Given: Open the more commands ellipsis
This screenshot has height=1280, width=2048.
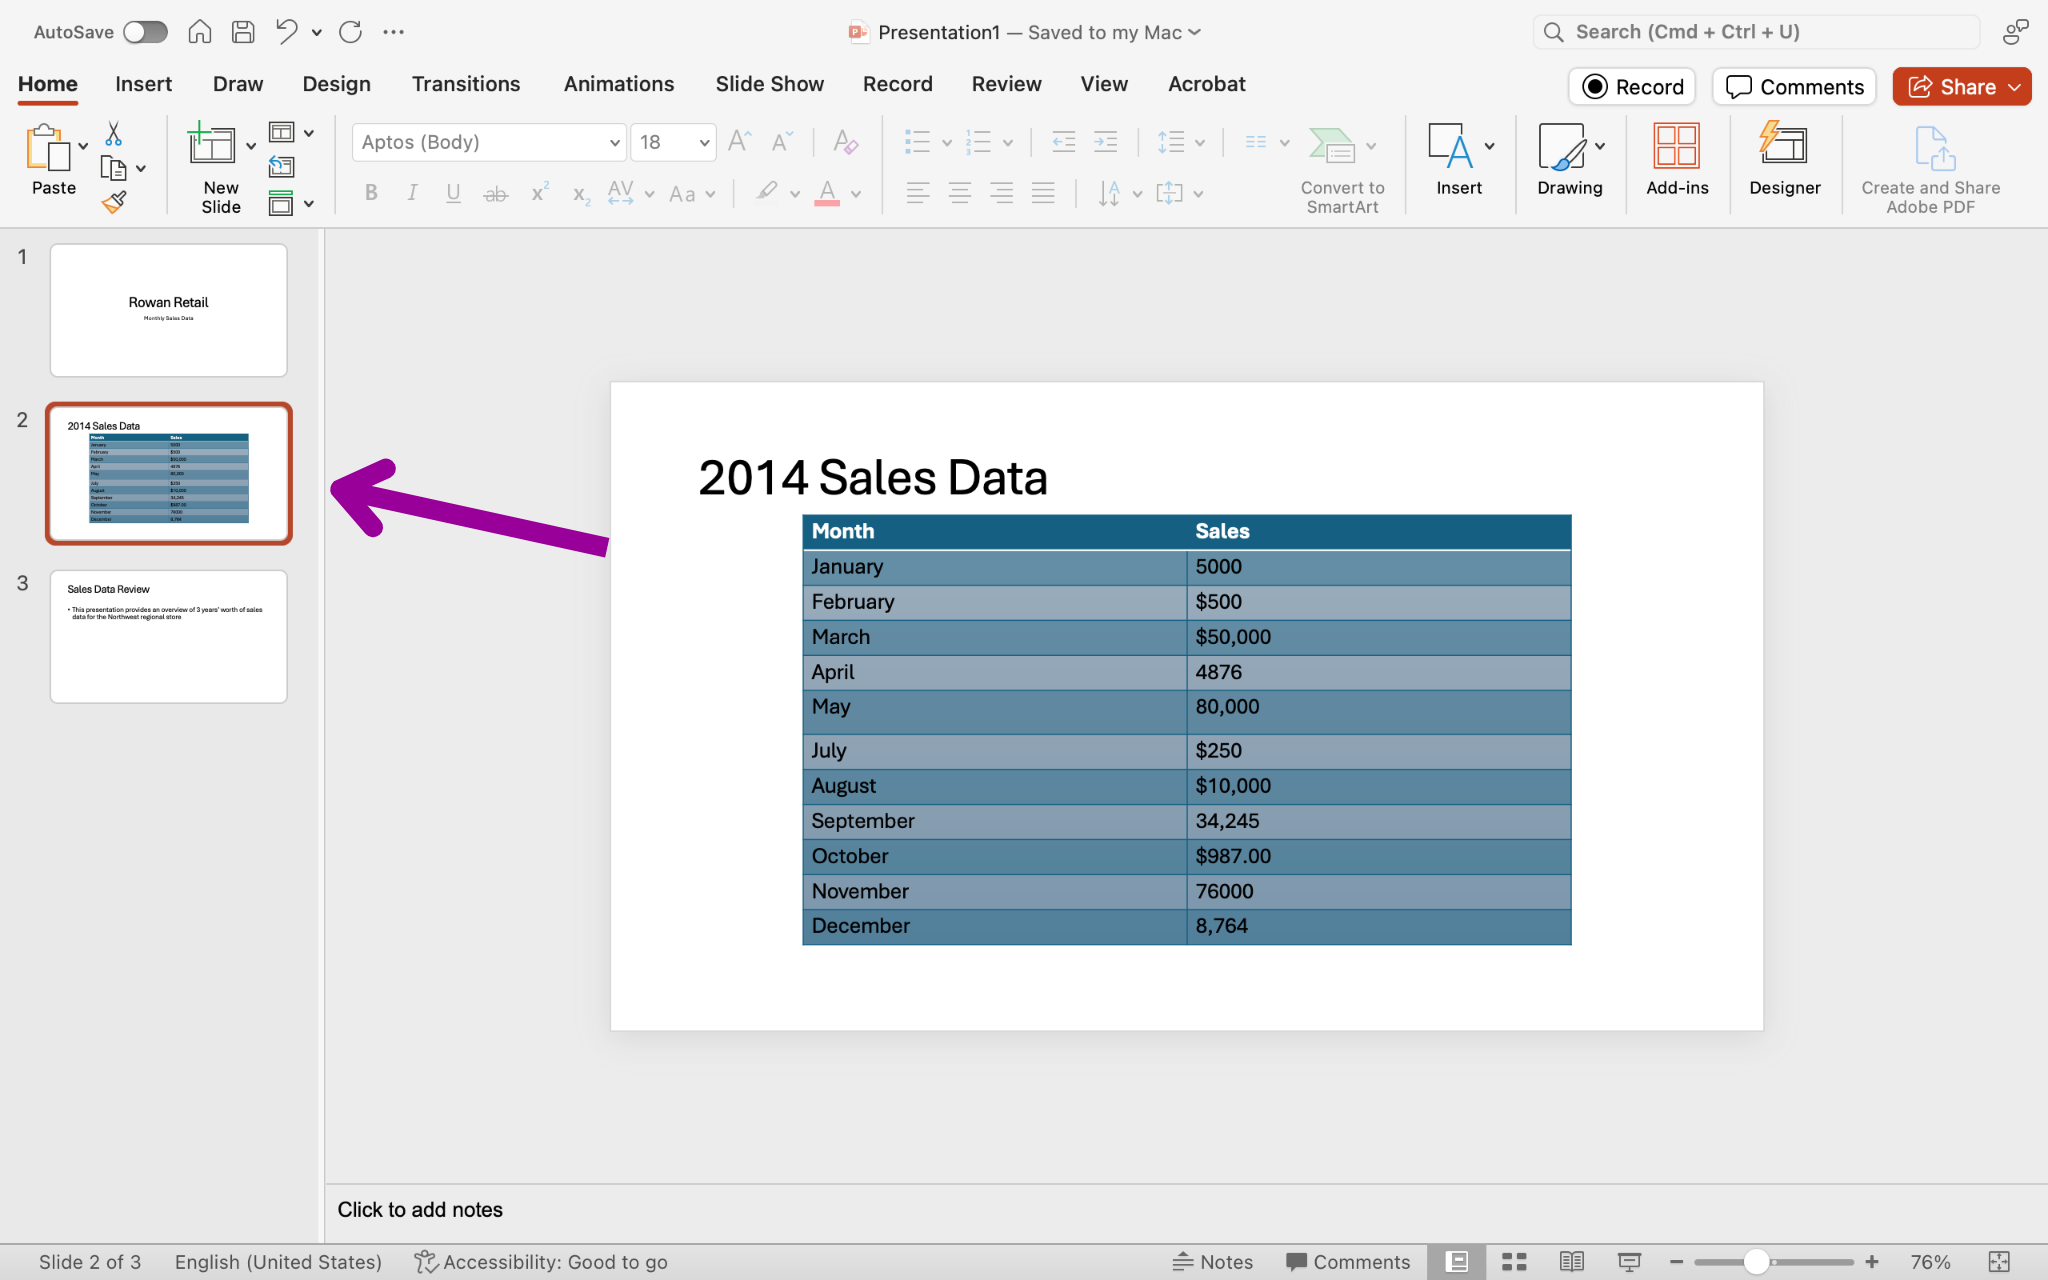Looking at the screenshot, I should click(x=393, y=32).
